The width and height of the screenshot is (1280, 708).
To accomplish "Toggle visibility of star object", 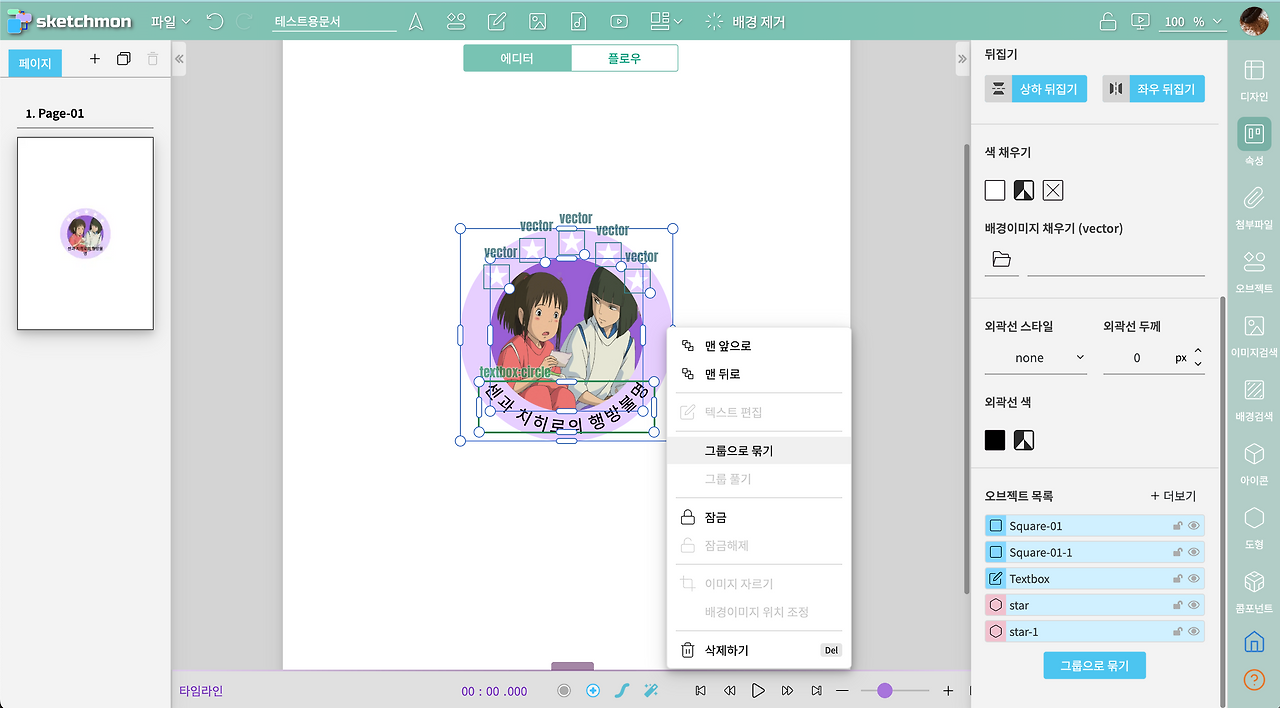I will coord(1193,605).
